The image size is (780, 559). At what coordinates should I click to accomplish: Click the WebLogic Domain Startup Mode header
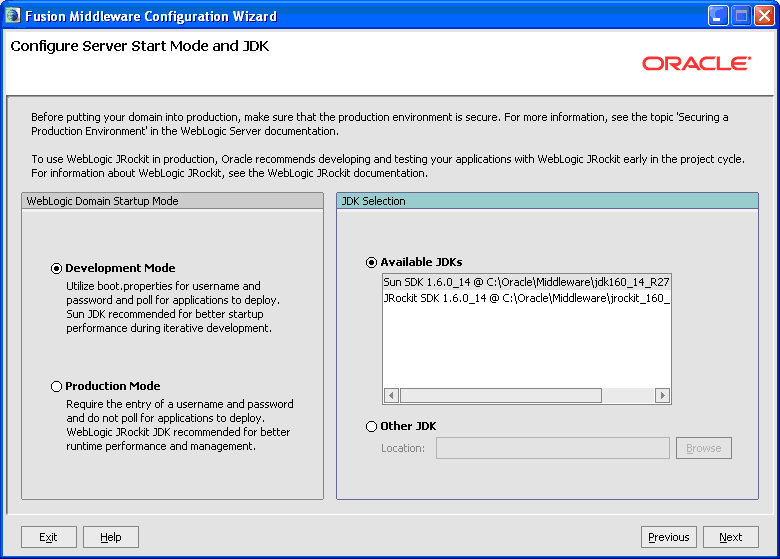173,201
